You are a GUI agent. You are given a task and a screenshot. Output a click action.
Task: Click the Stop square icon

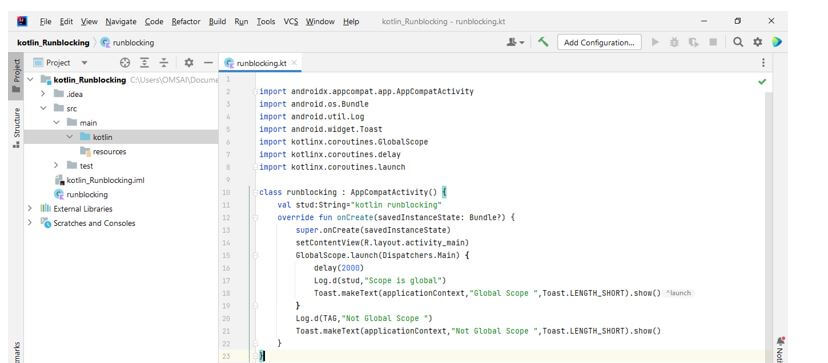pos(713,42)
